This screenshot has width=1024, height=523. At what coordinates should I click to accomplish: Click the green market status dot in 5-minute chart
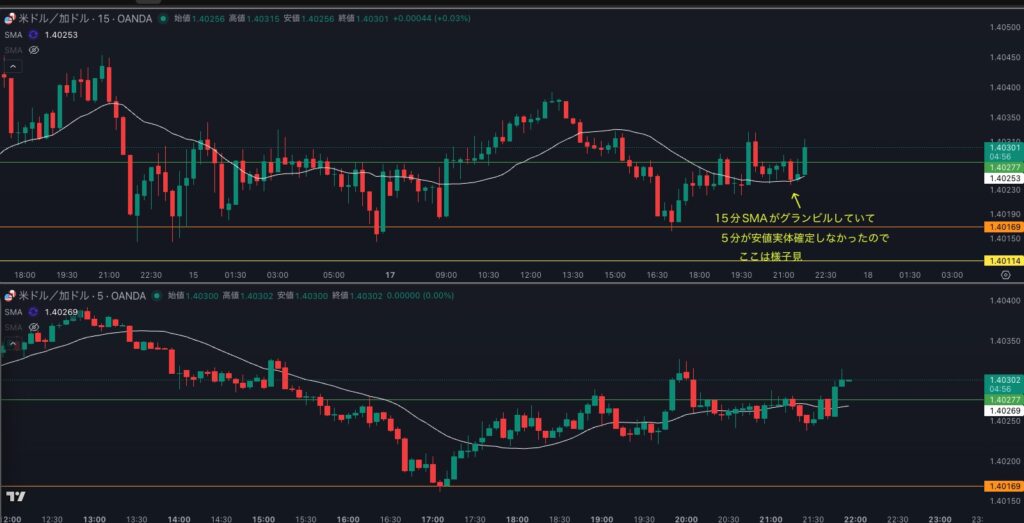tap(157, 296)
